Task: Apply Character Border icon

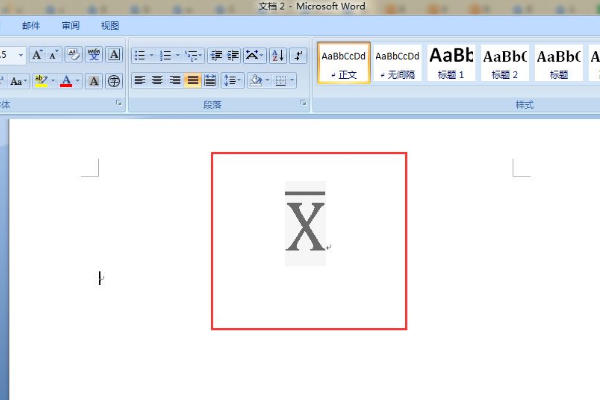Action: (114, 56)
